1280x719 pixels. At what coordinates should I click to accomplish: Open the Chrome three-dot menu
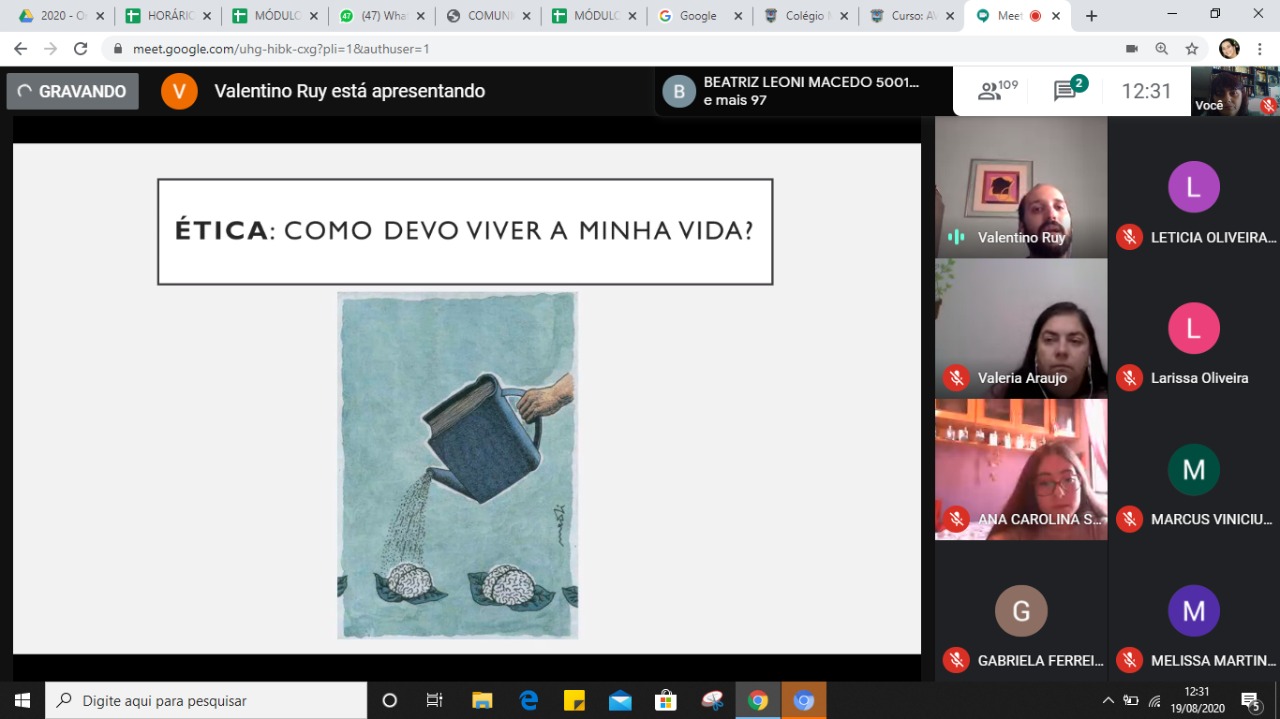tap(1260, 48)
